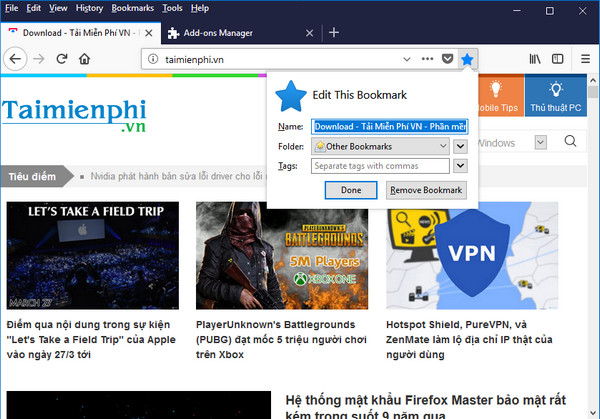Image resolution: width=600 pixels, height=419 pixels.
Task: Open the Firefox hamburger menu
Action: [585, 59]
